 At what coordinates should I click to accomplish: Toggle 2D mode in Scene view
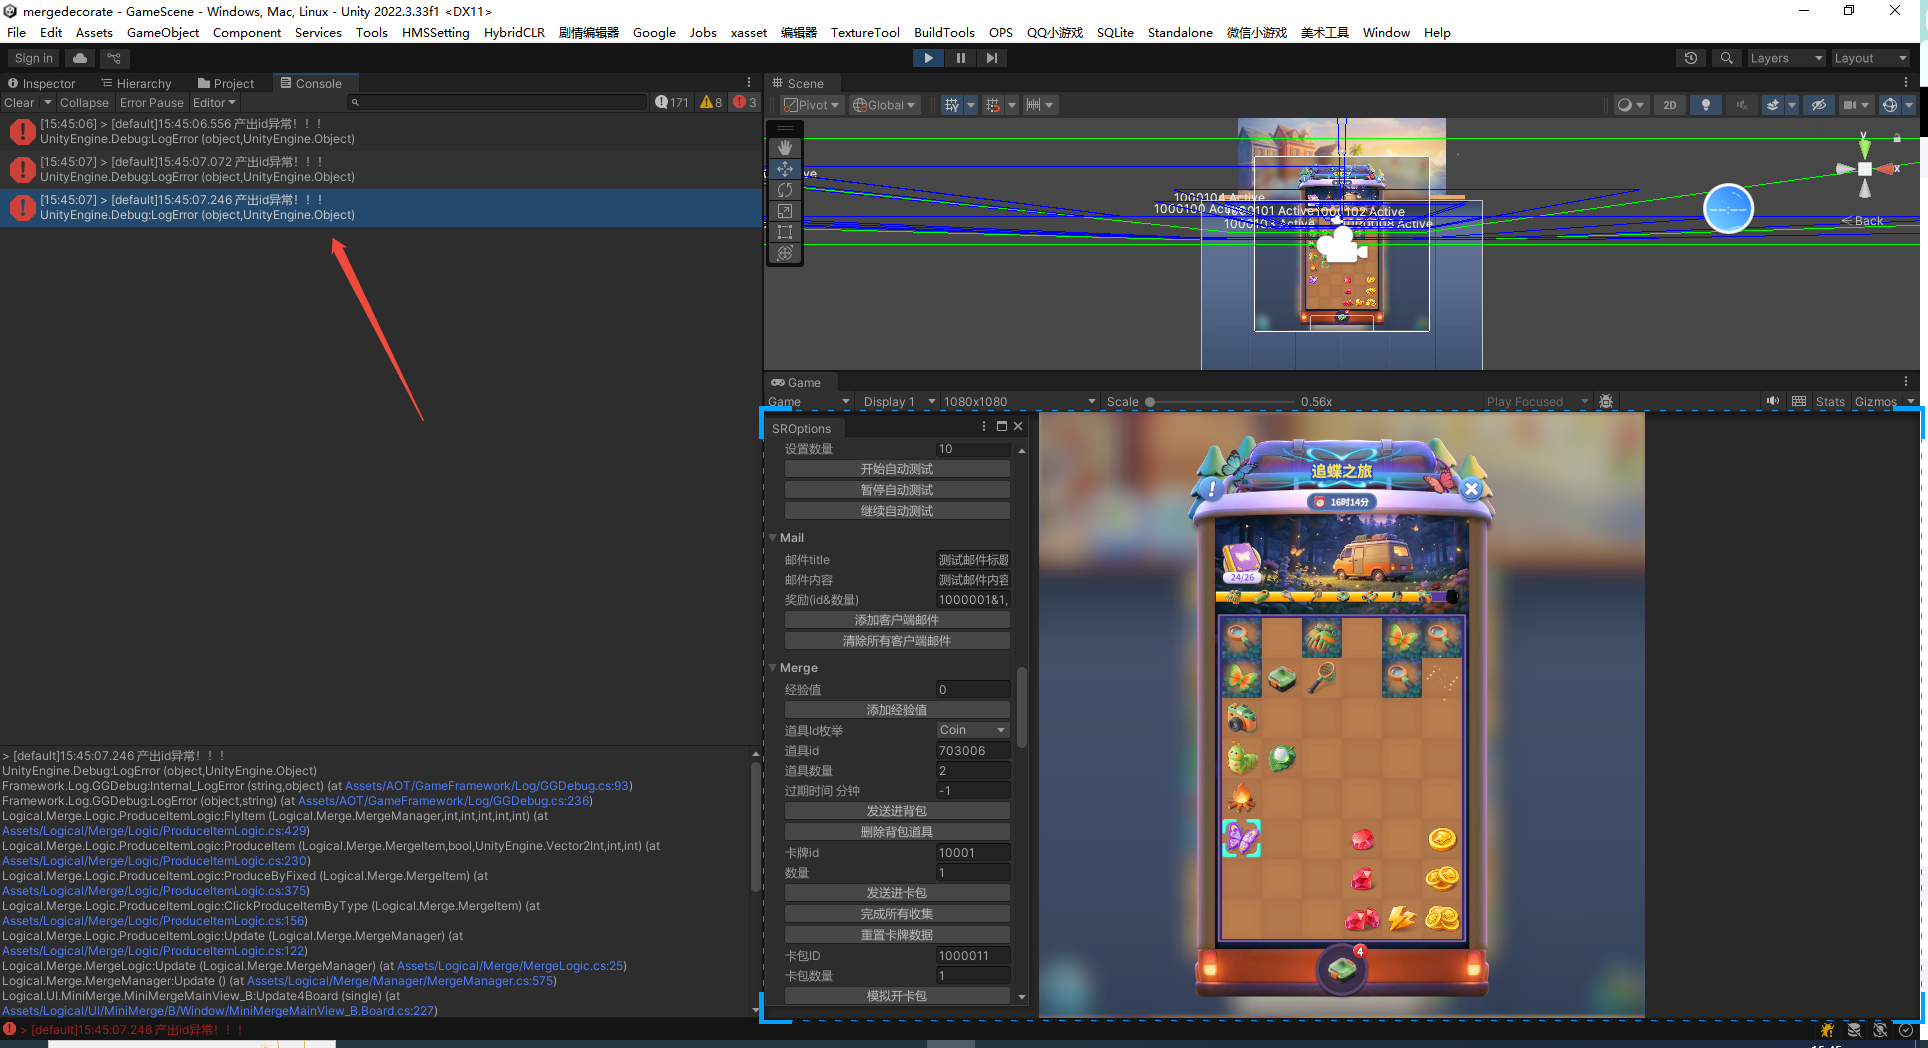coord(1670,105)
